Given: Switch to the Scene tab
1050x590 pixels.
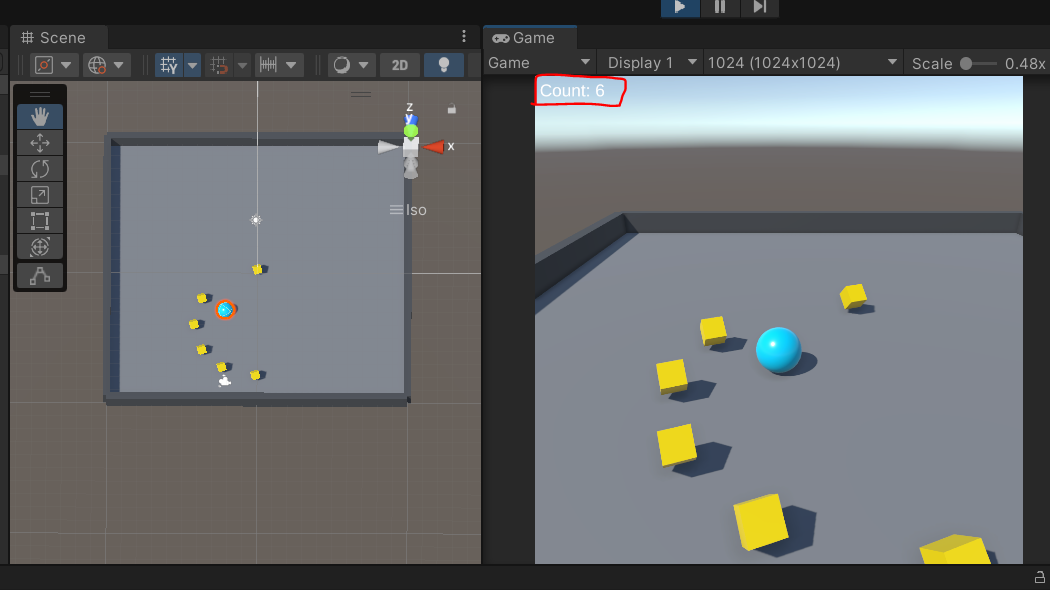Looking at the screenshot, I should click(x=54, y=38).
